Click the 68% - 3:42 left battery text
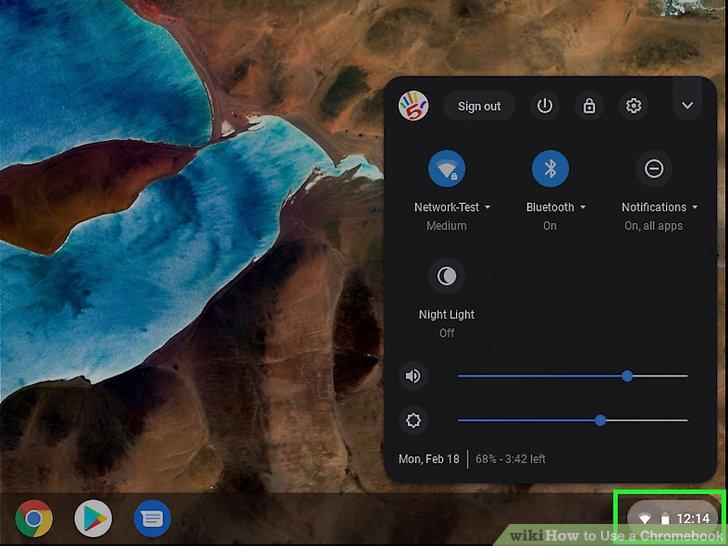The height and width of the screenshot is (546, 728). [511, 459]
